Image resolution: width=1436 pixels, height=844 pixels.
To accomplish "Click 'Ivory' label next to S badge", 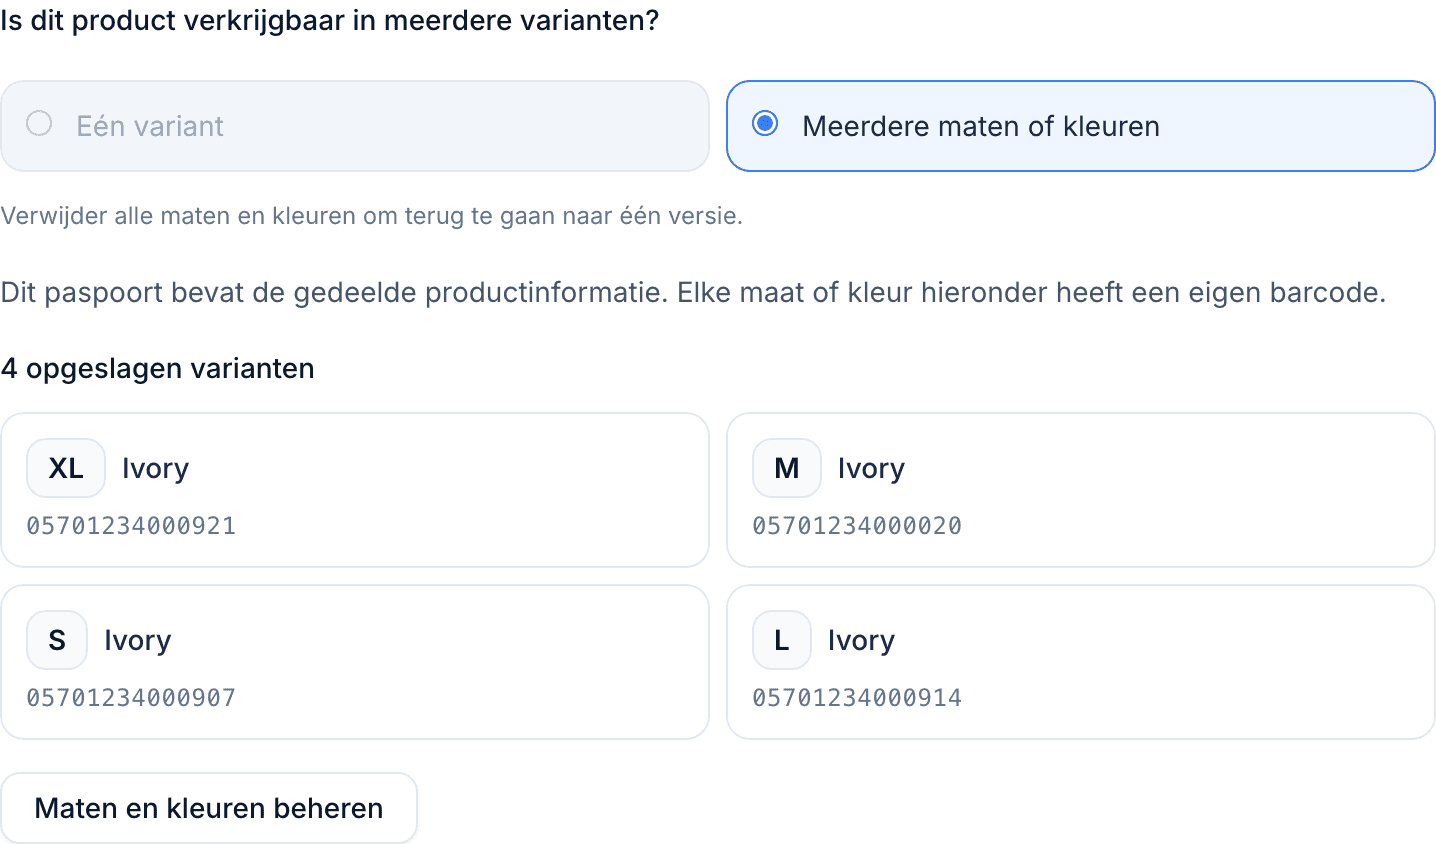I will tap(138, 640).
